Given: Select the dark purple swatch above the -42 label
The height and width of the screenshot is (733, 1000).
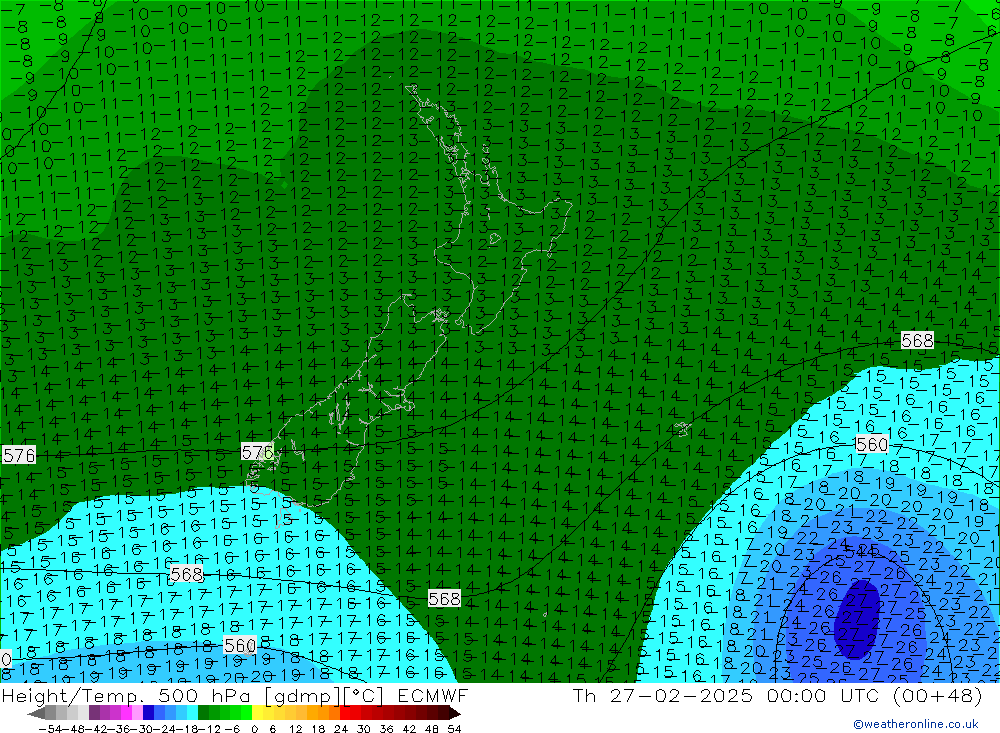Looking at the screenshot, I should click(x=94, y=713).
